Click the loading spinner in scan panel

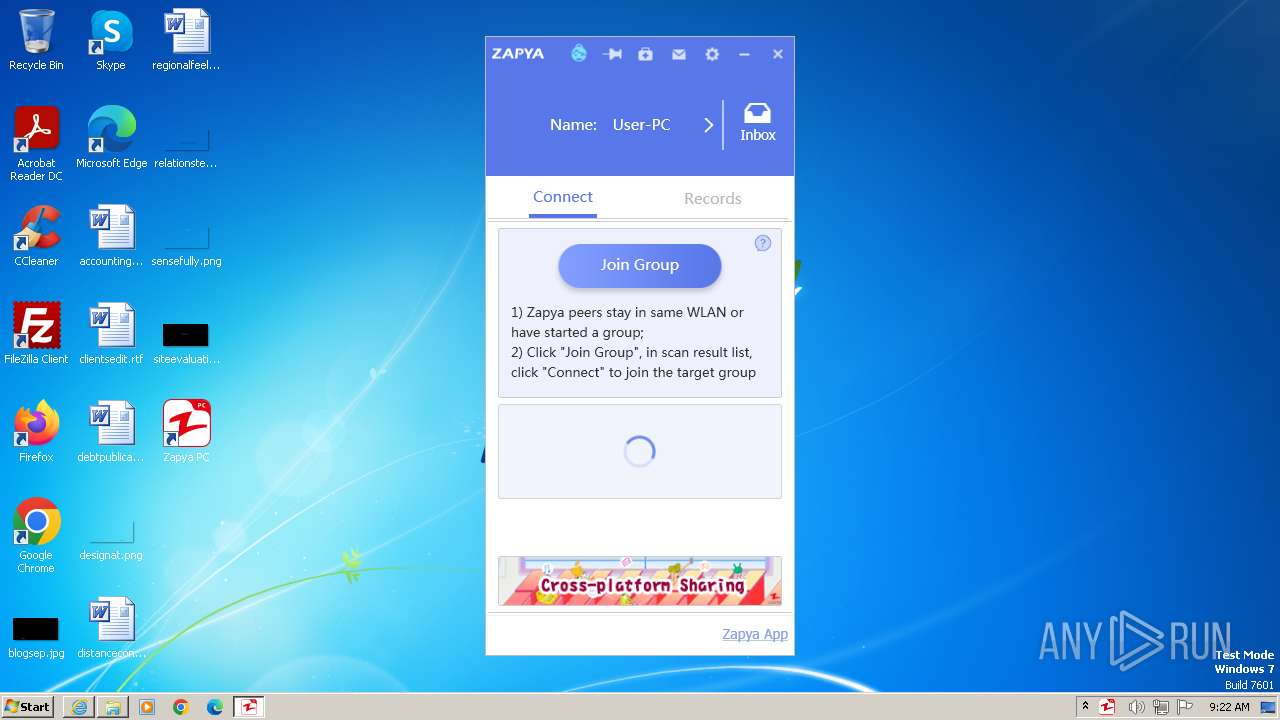(640, 452)
